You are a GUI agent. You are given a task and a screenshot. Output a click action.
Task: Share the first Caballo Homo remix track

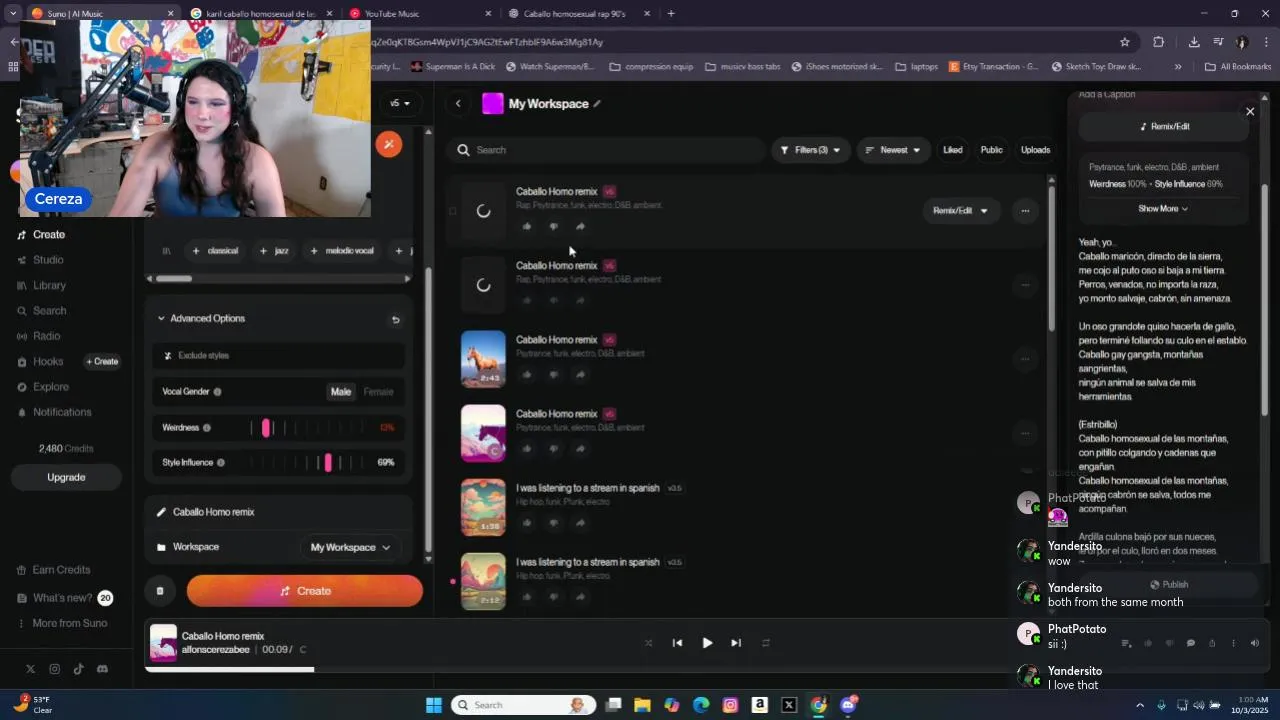[x=580, y=226]
